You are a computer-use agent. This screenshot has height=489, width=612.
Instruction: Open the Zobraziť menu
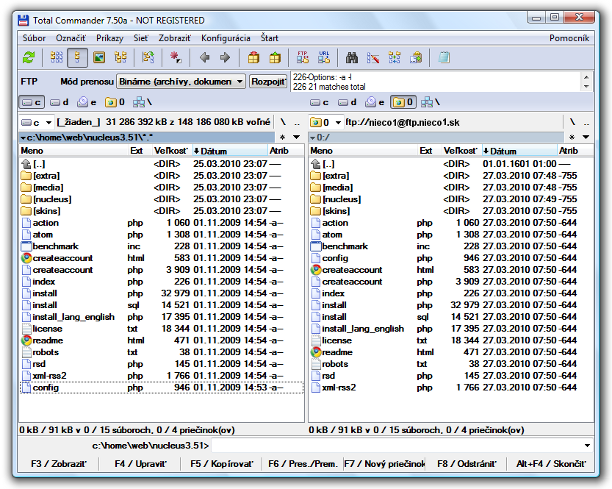(x=174, y=38)
